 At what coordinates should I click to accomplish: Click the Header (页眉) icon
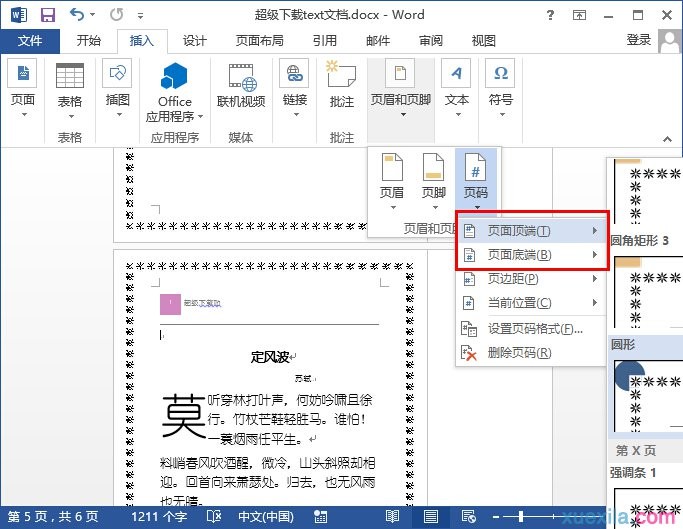(393, 177)
